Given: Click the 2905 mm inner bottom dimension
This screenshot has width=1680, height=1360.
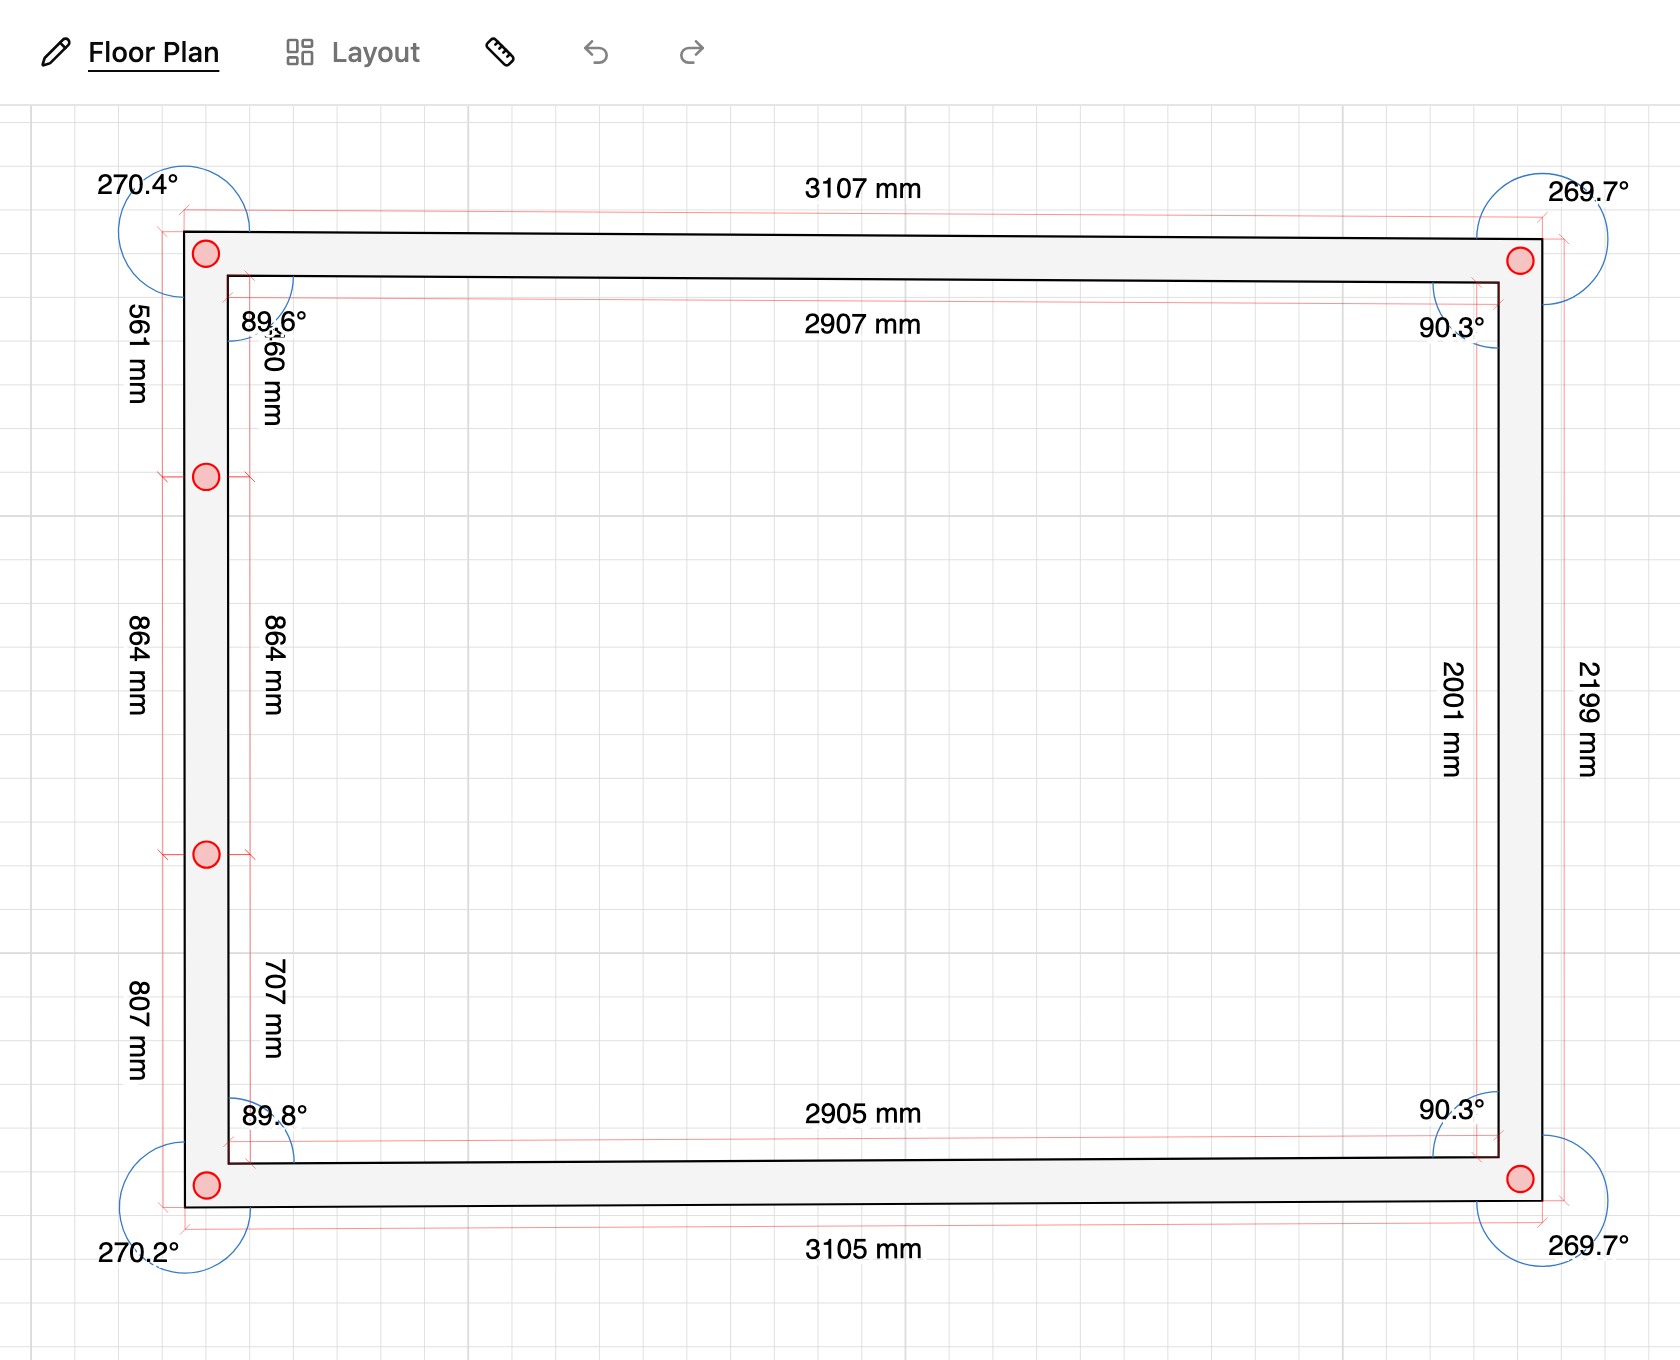Looking at the screenshot, I should (x=863, y=1114).
